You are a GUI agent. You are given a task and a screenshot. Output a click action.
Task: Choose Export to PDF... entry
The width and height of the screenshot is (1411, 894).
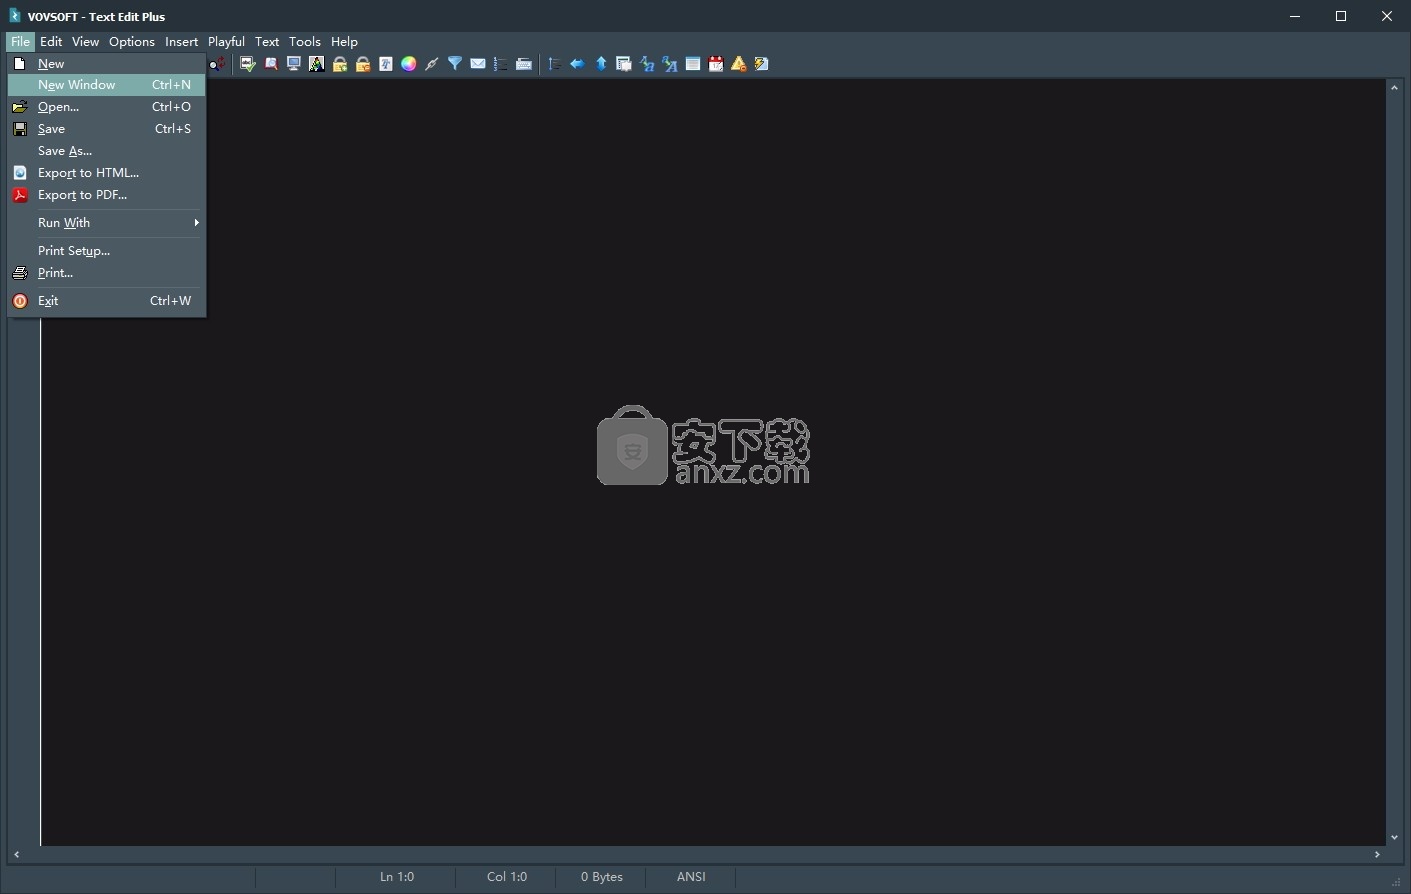click(106, 195)
